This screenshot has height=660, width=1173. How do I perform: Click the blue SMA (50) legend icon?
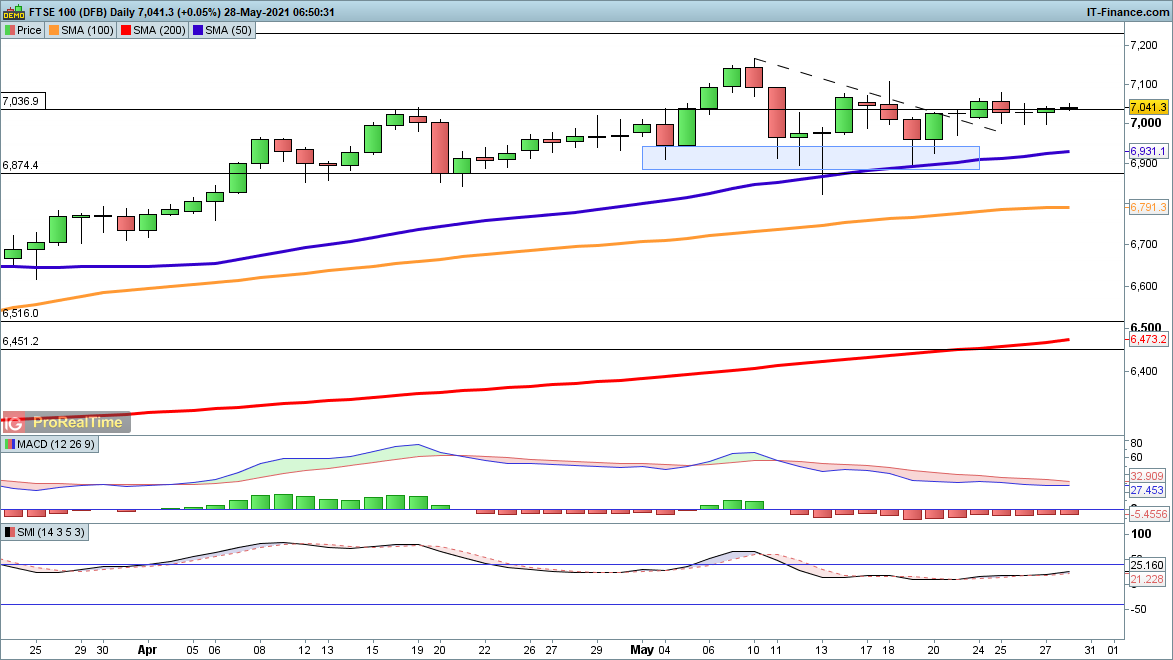pyautogui.click(x=198, y=31)
